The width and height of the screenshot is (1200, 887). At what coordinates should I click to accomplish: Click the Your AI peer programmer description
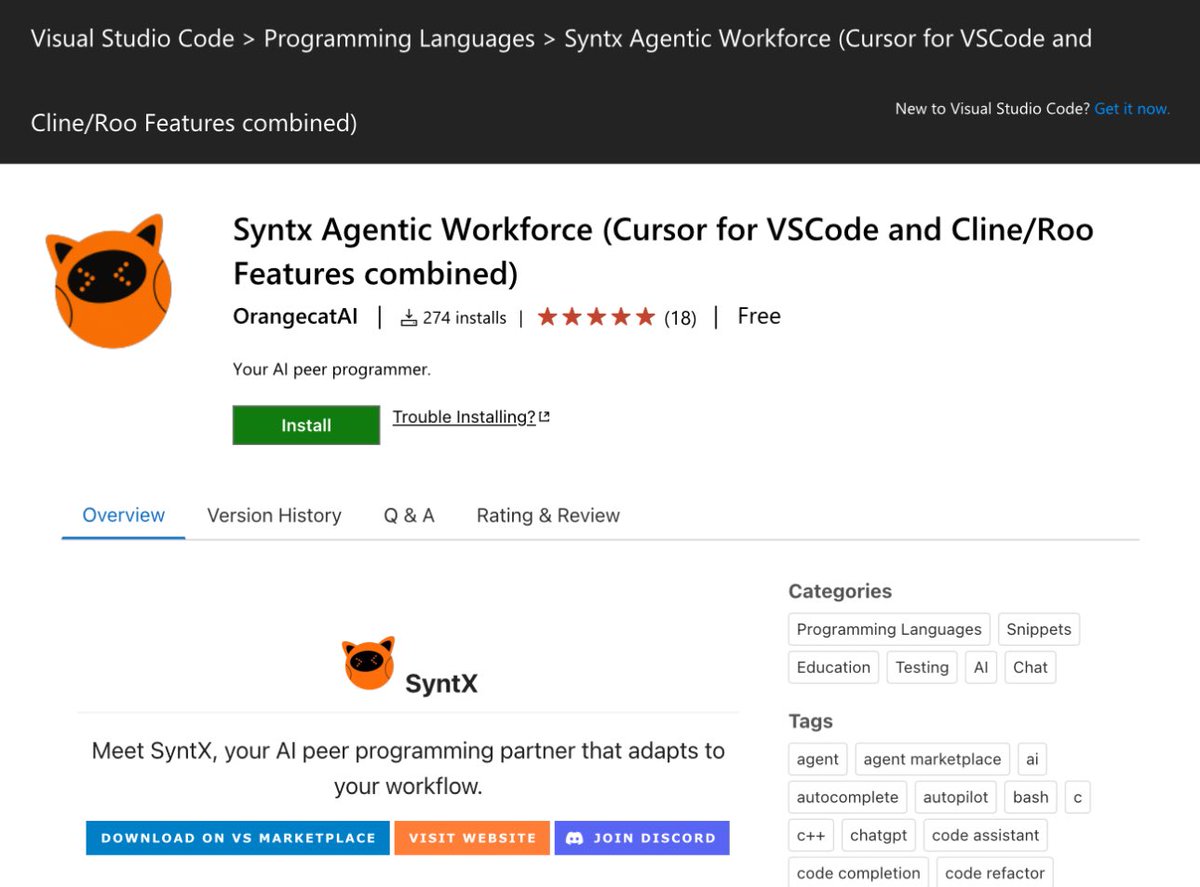coord(332,369)
